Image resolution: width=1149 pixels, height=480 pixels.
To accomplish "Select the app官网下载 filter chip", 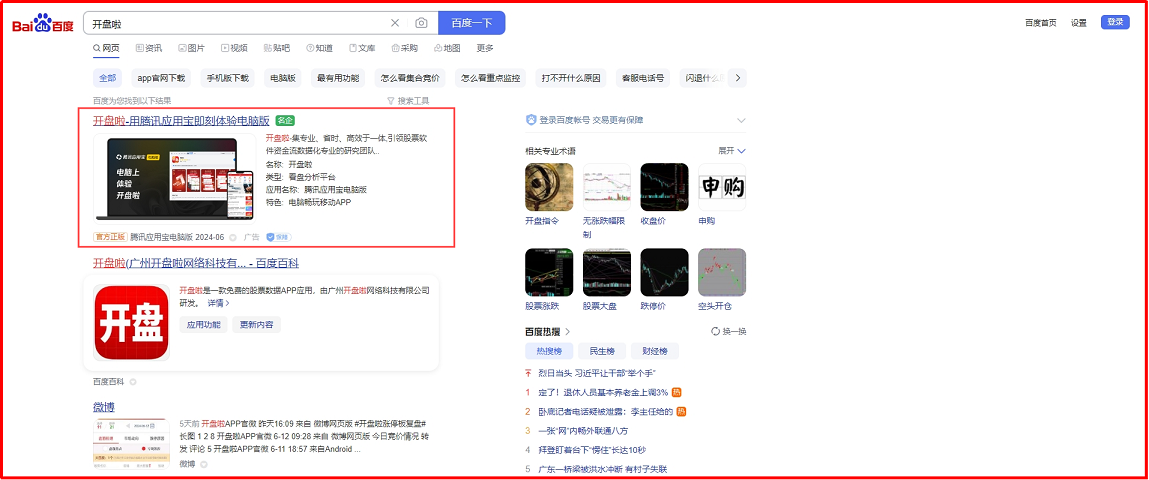I will (x=162, y=78).
